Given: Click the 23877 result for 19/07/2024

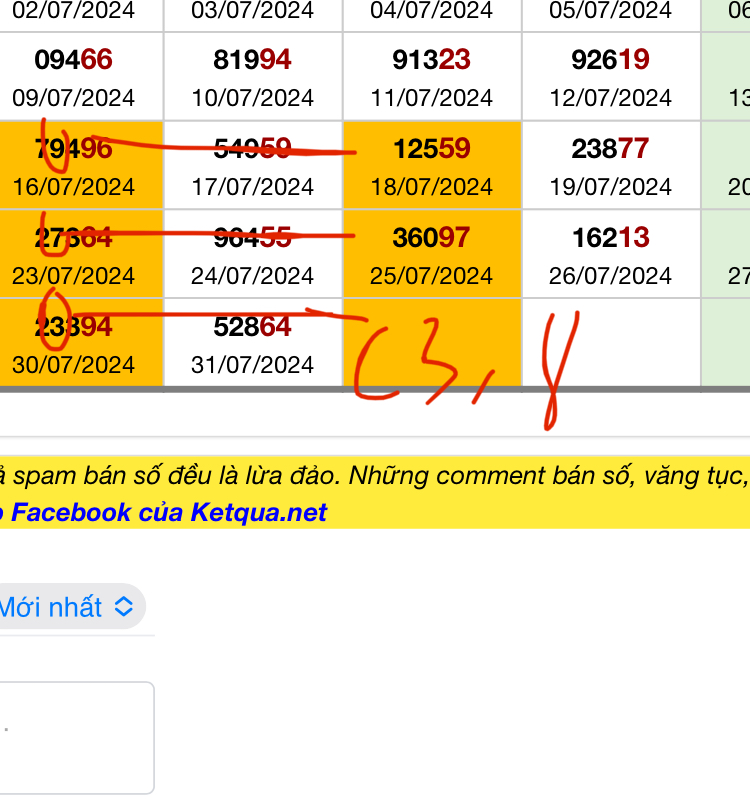Looking at the screenshot, I should 610,166.
